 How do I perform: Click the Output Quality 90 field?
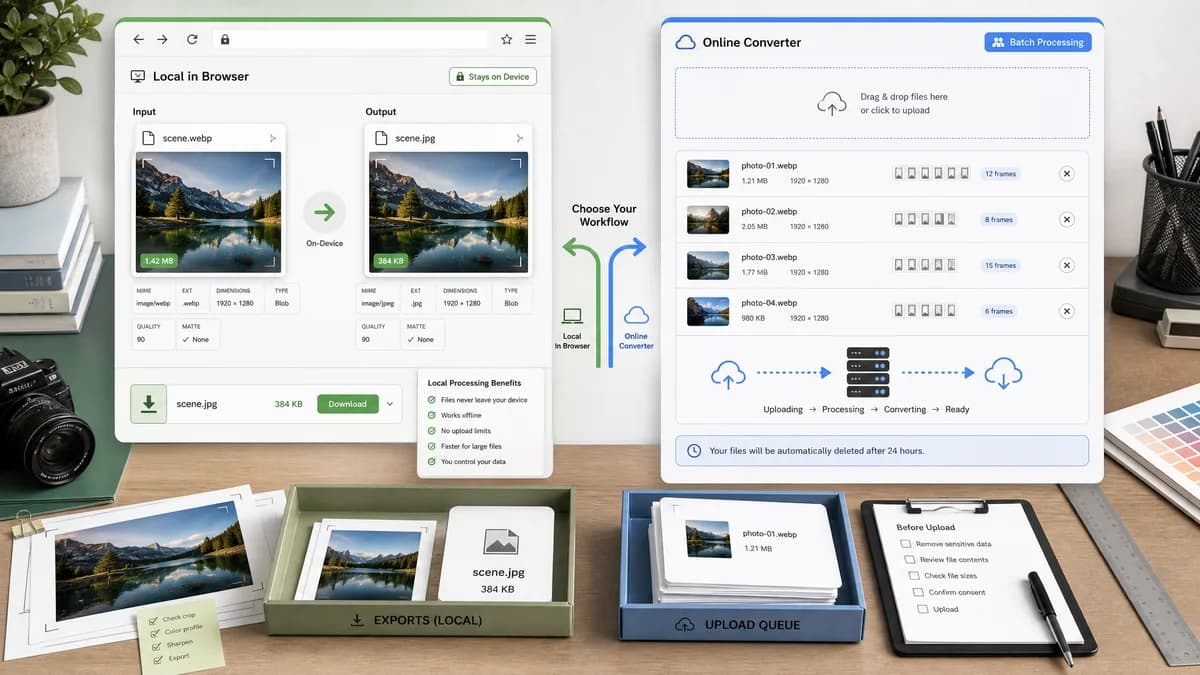point(376,334)
